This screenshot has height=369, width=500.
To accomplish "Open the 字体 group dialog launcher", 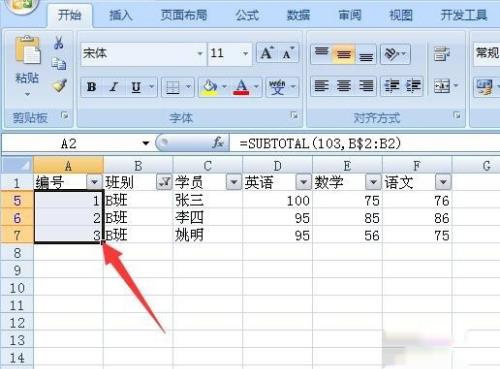I will click(294, 116).
